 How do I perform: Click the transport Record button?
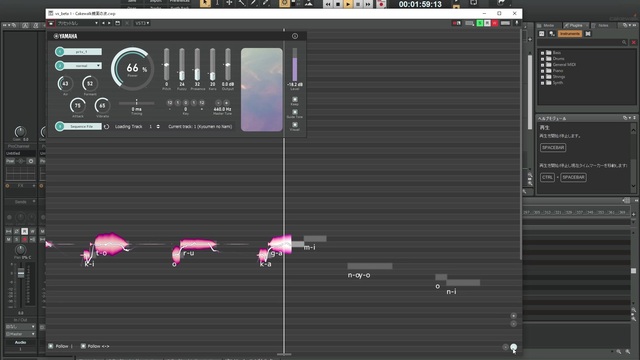tap(381, 4)
